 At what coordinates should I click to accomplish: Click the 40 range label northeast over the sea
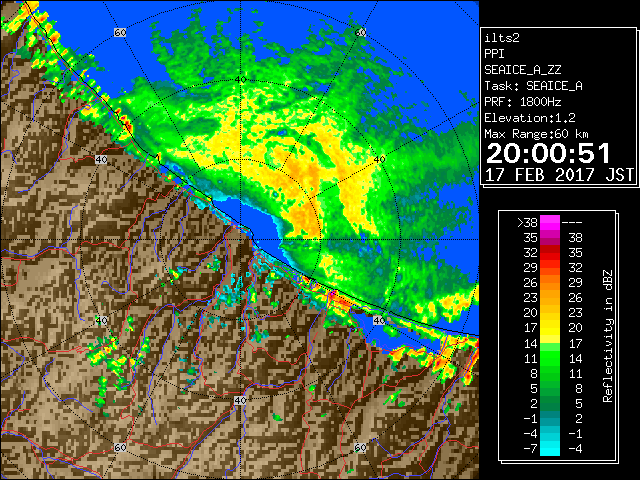(379, 159)
